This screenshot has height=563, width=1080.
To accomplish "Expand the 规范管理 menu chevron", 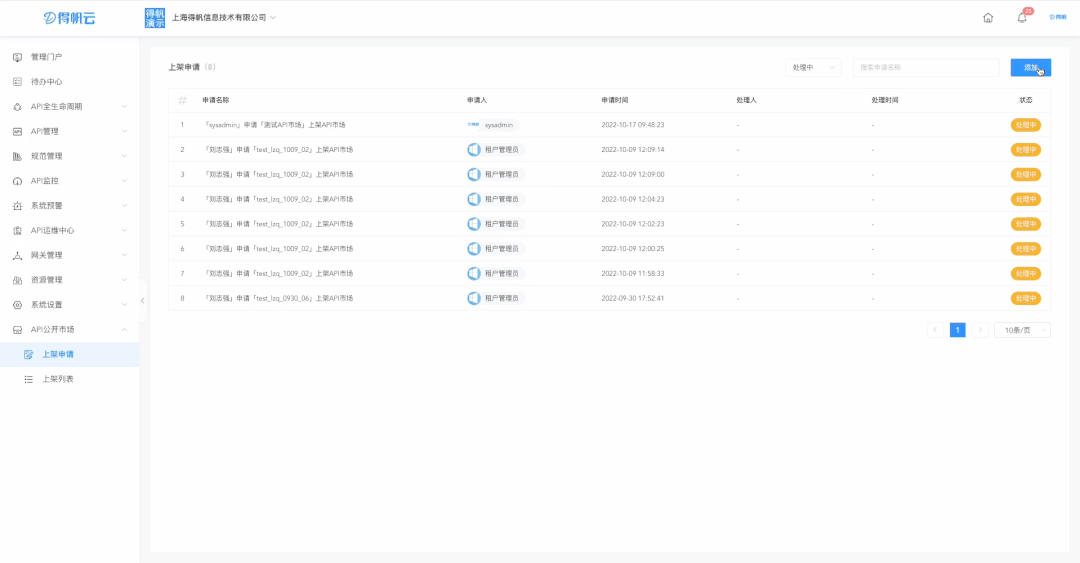I will click(124, 156).
